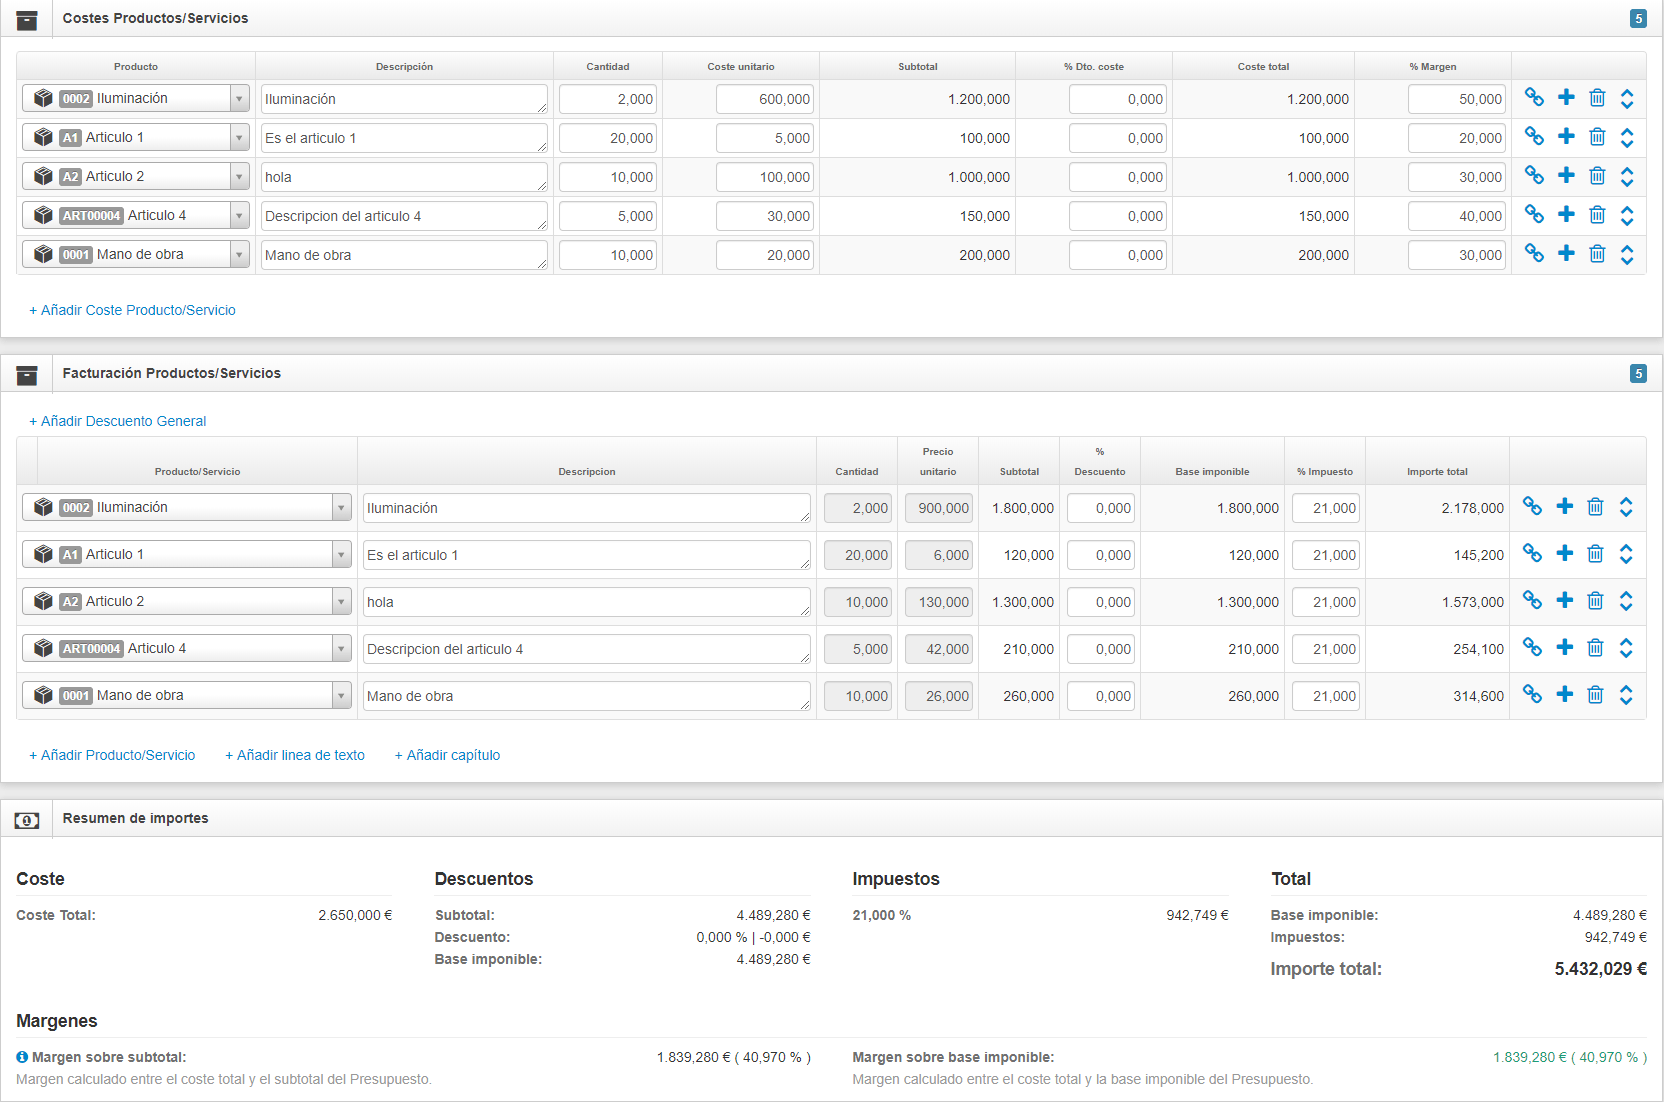The image size is (1664, 1102).
Task: Delete billing line Articulo 1 with trash icon
Action: (x=1595, y=554)
